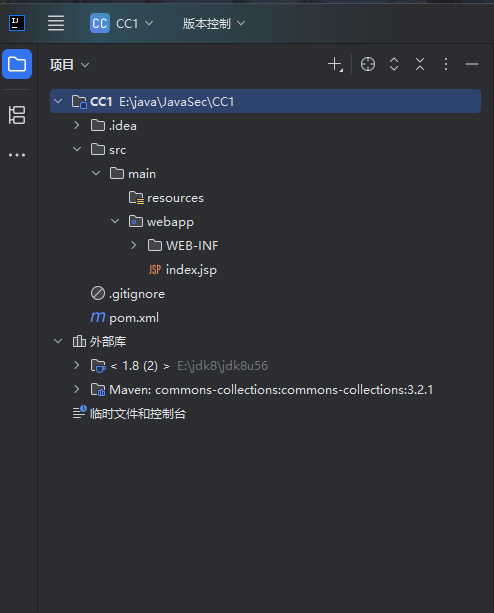This screenshot has height=613, width=494.
Task: Open the main hamburger menu
Action: coord(56,23)
